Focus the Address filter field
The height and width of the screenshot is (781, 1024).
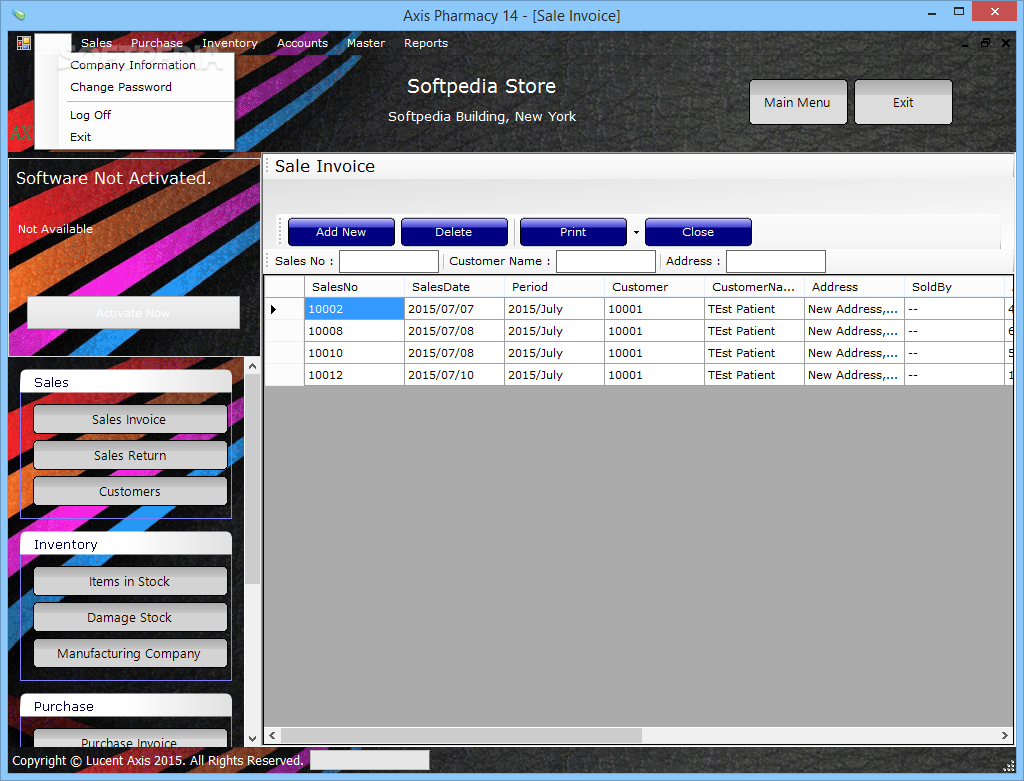776,261
